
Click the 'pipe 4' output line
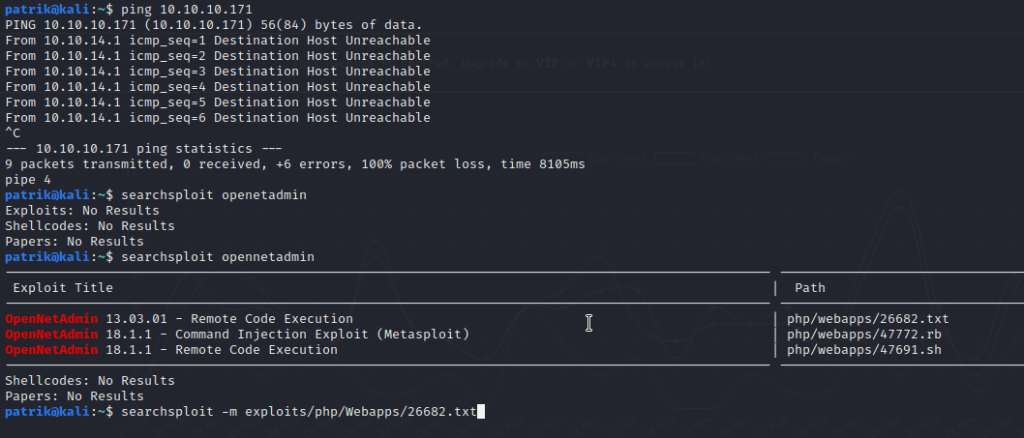[26, 179]
